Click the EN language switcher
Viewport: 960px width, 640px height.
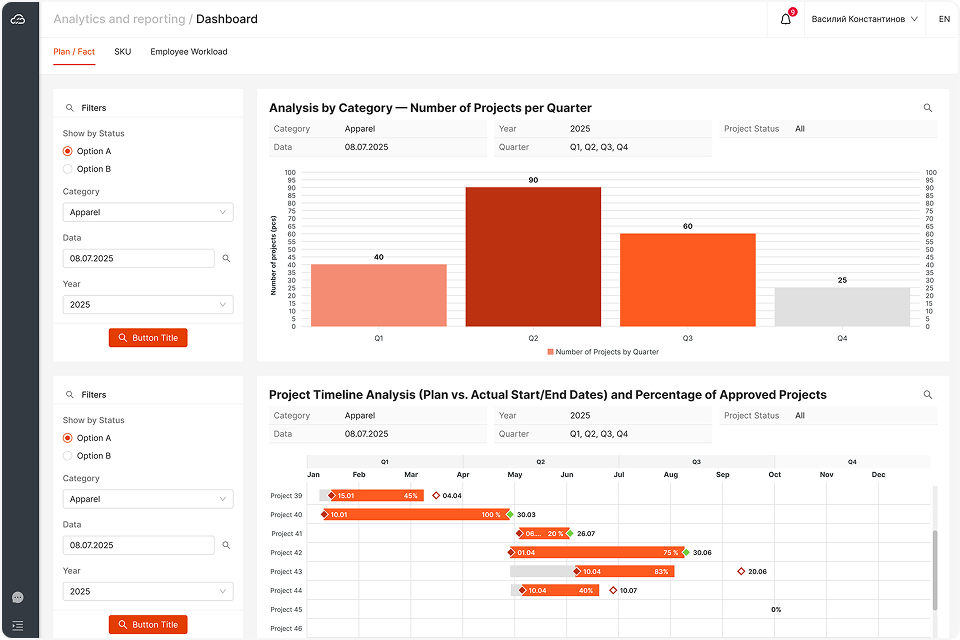coord(944,19)
